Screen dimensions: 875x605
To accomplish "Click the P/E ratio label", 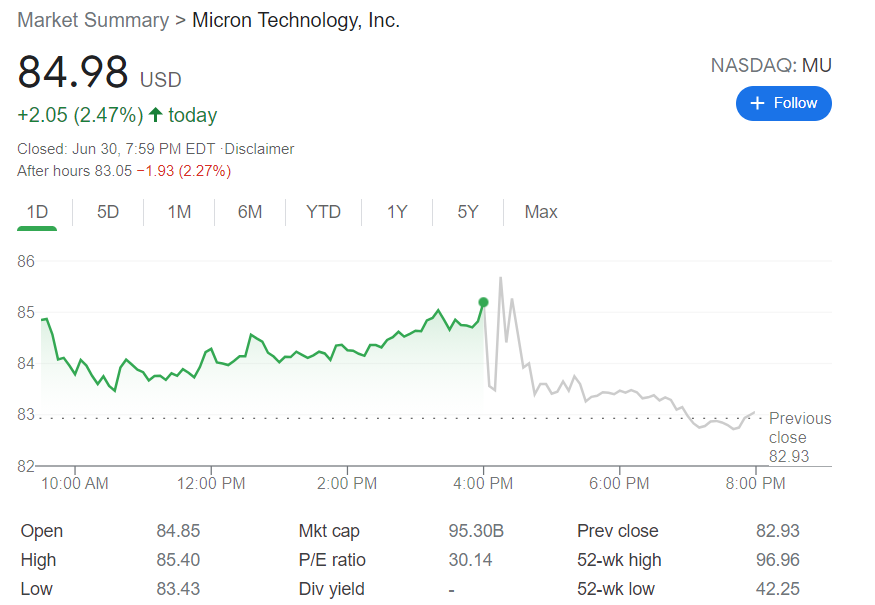I will point(332,560).
